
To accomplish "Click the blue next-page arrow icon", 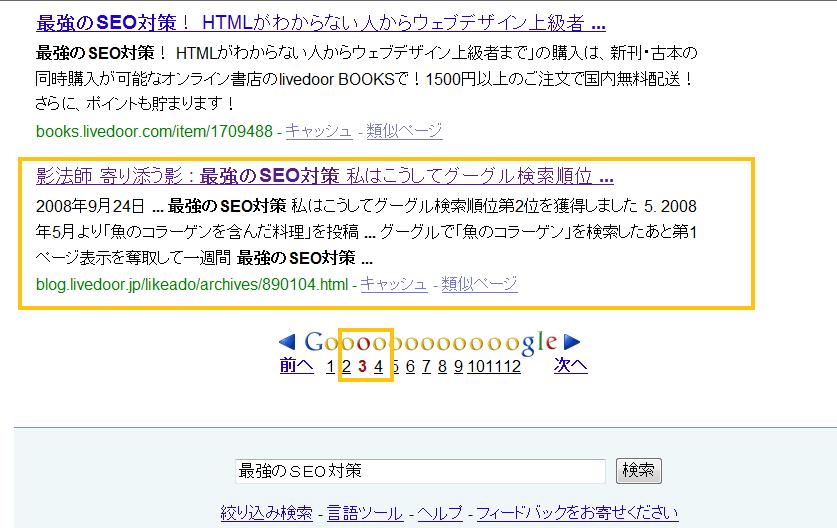I will pos(572,342).
